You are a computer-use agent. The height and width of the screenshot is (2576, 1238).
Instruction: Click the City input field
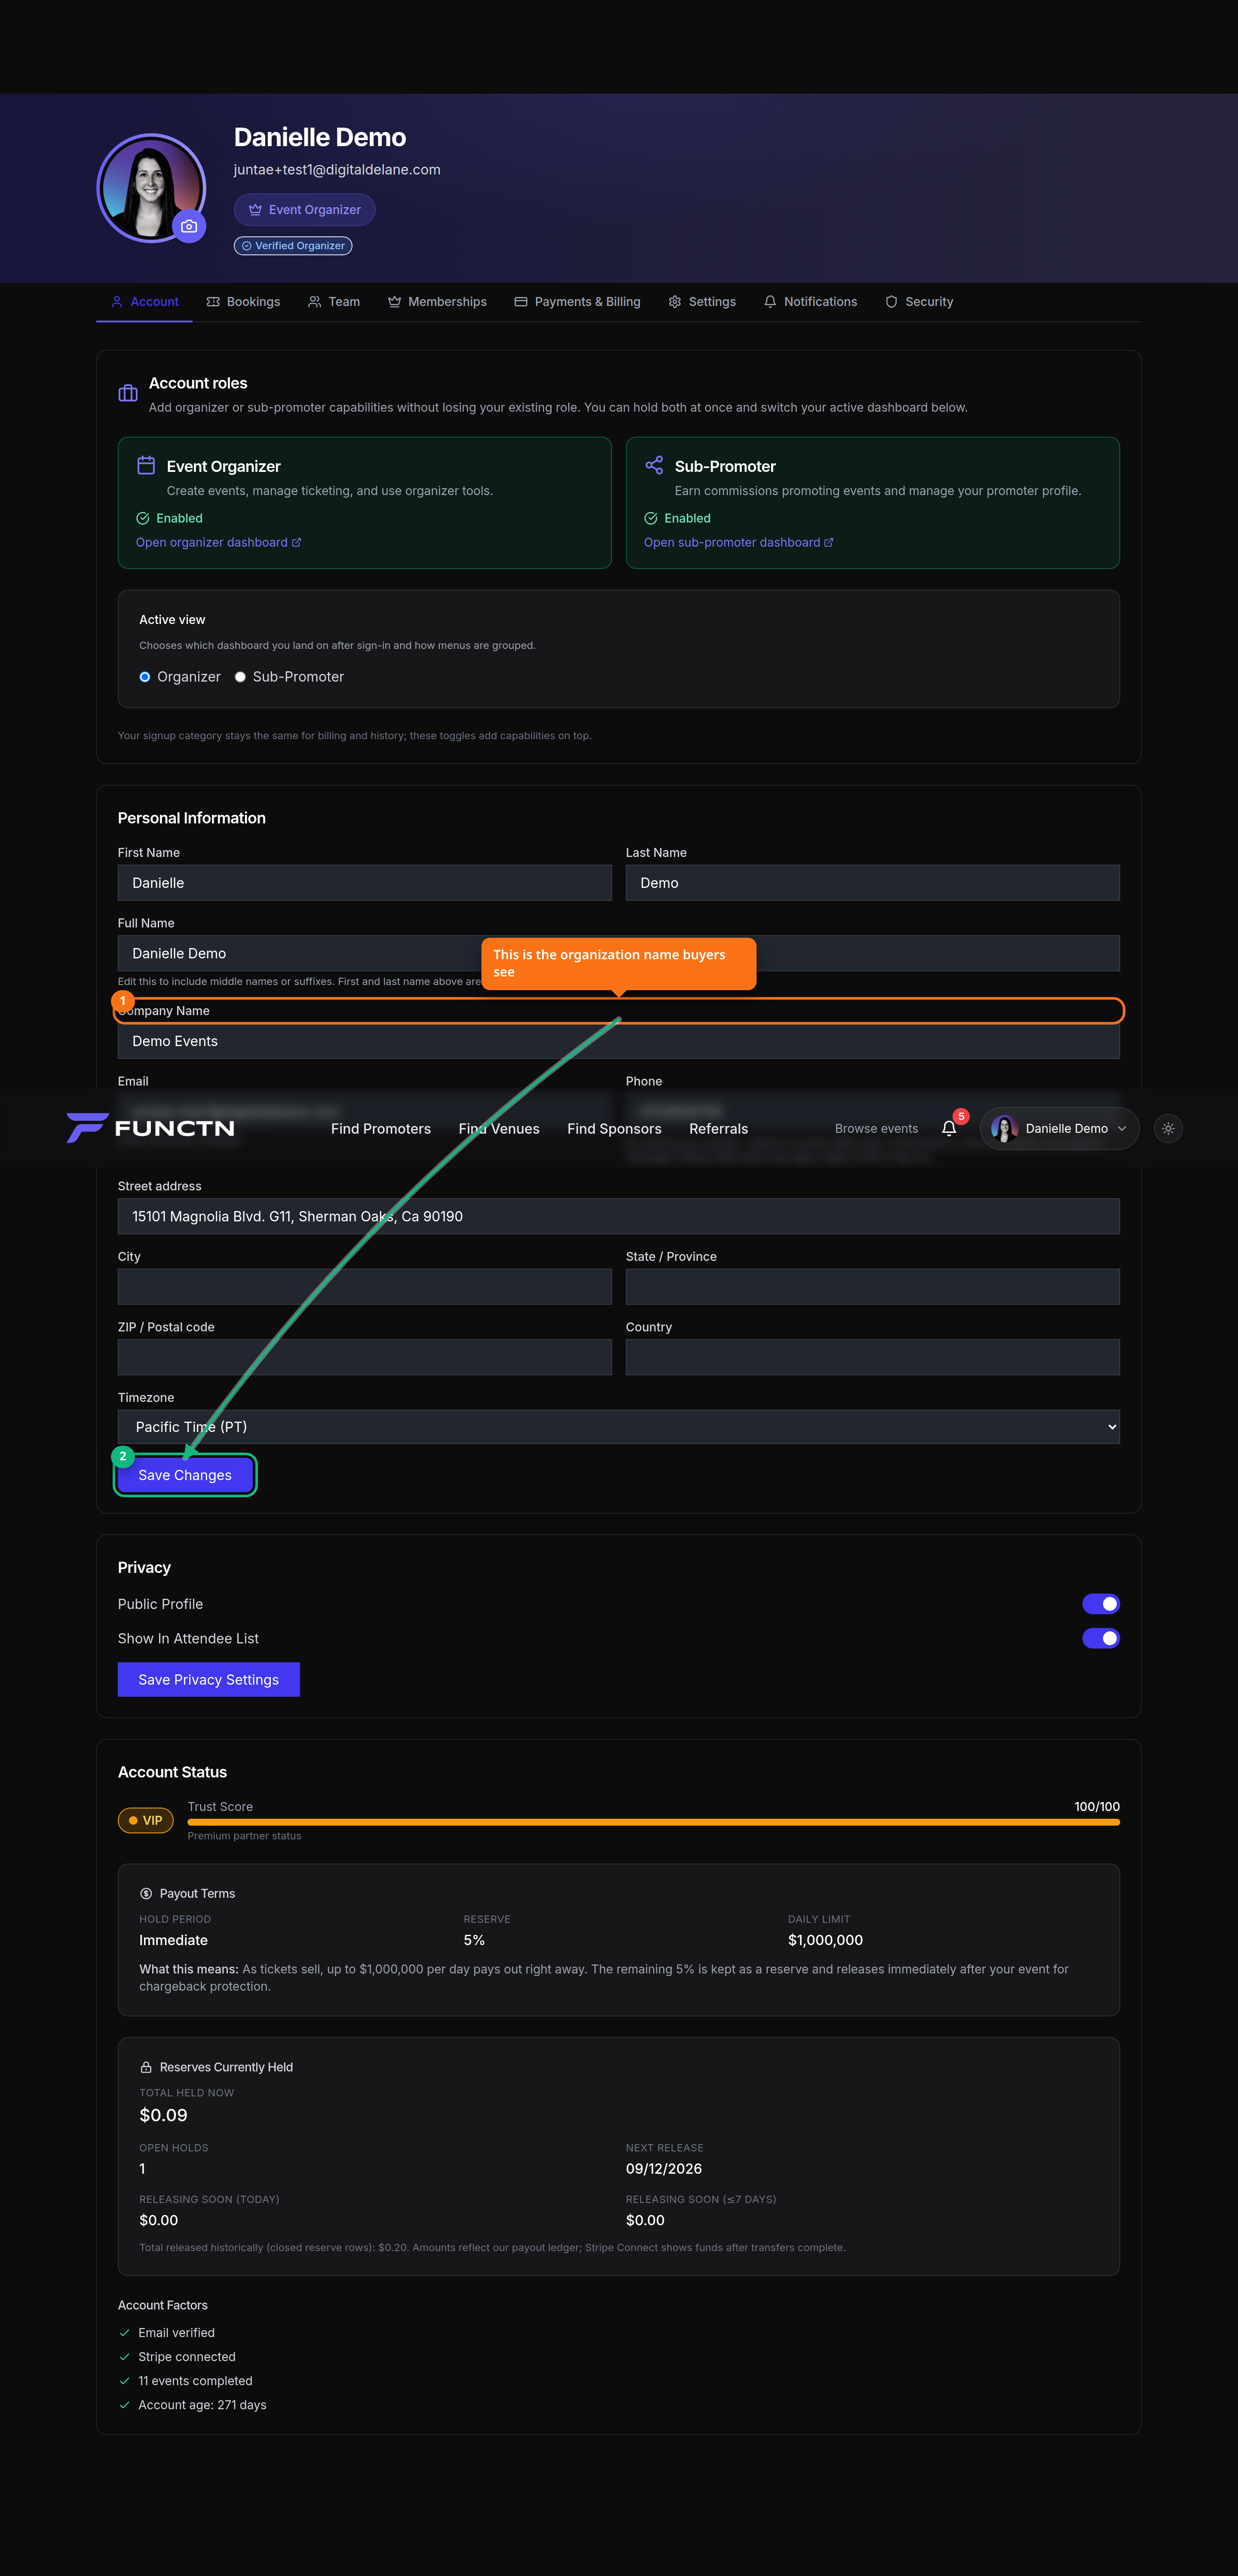coord(365,1287)
